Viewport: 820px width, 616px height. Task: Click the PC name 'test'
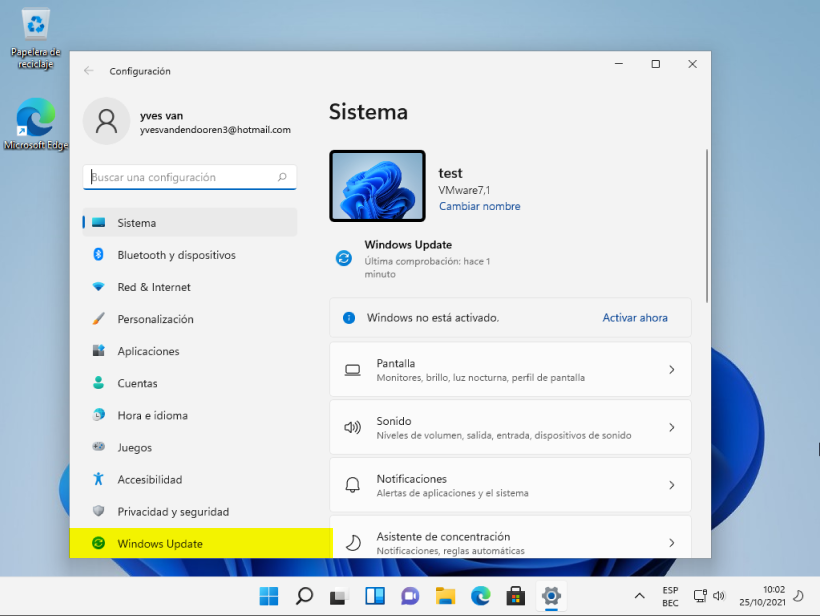click(450, 173)
